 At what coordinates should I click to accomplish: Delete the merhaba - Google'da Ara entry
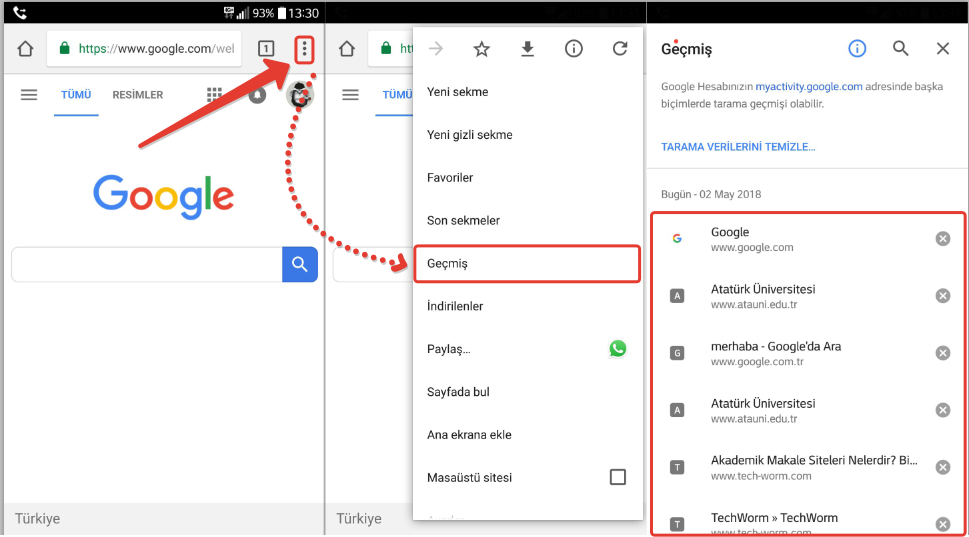point(942,353)
